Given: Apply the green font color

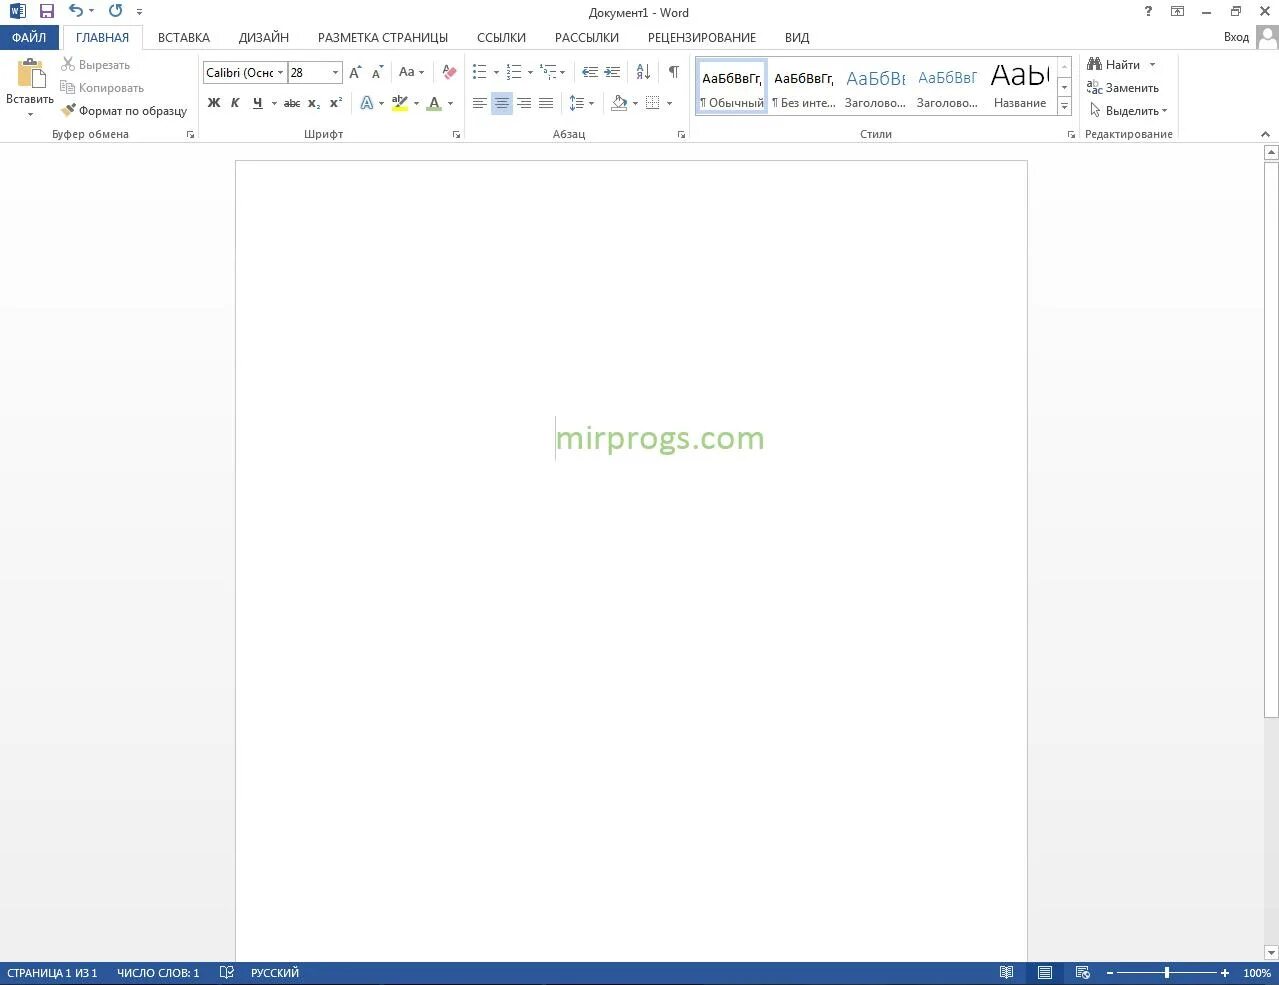Looking at the screenshot, I should (x=434, y=103).
